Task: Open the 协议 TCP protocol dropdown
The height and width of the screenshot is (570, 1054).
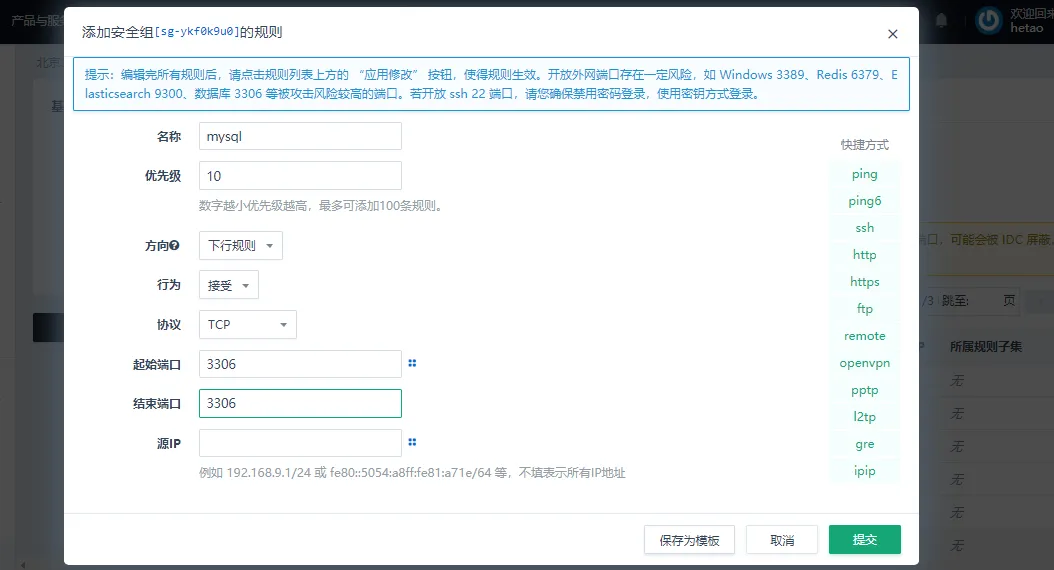Action: click(x=247, y=325)
